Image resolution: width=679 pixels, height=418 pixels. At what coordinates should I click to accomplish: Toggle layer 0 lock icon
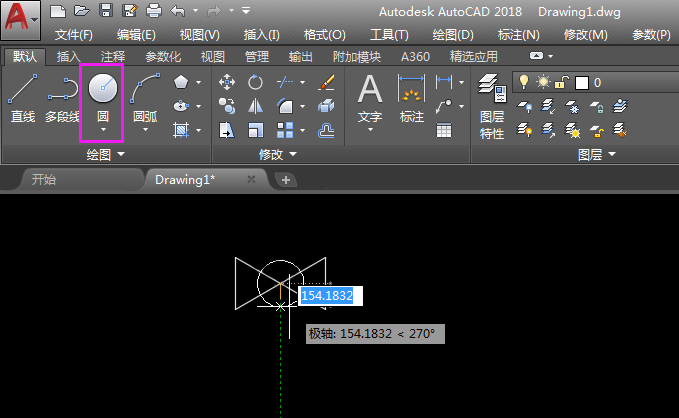pos(562,82)
